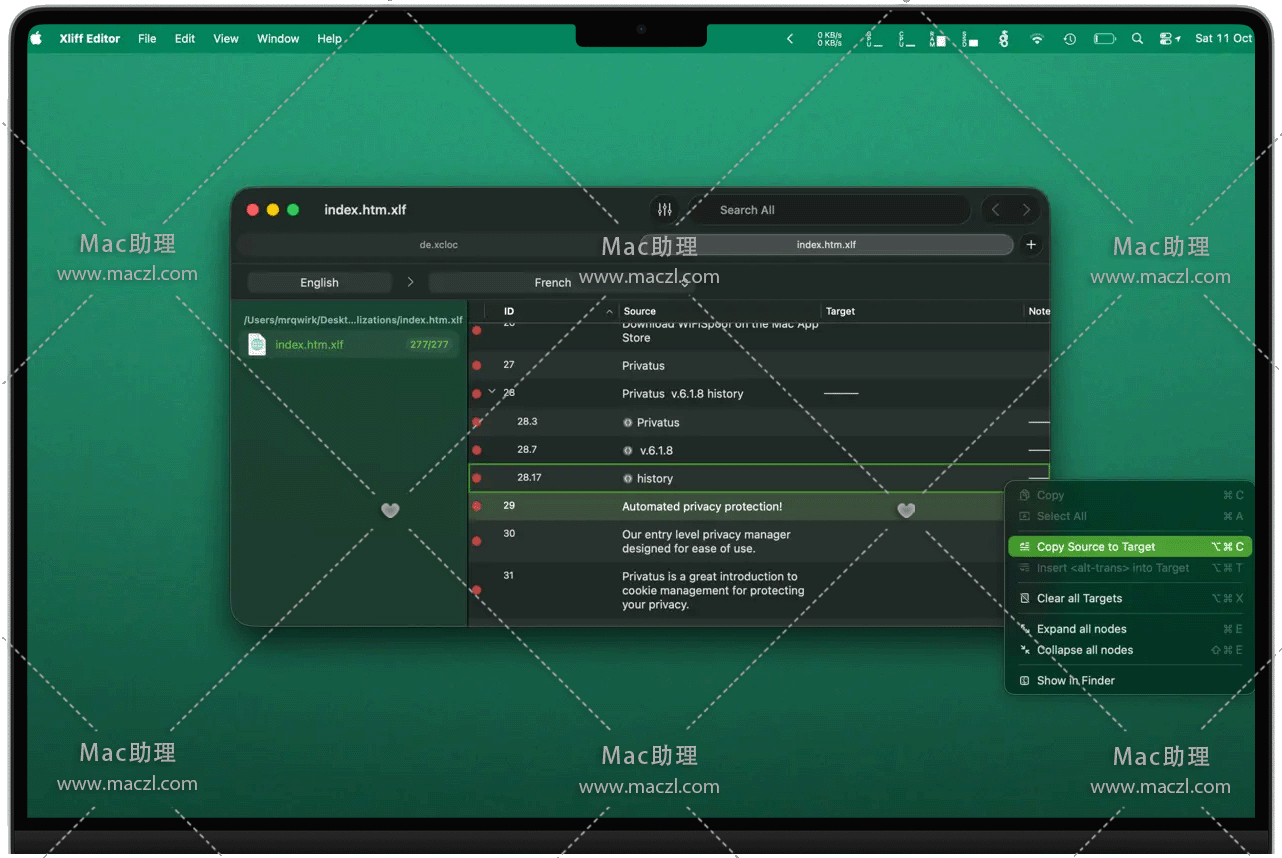The width and height of the screenshot is (1282, 858).
Task: Click the red status dot on row 27
Action: point(477,366)
